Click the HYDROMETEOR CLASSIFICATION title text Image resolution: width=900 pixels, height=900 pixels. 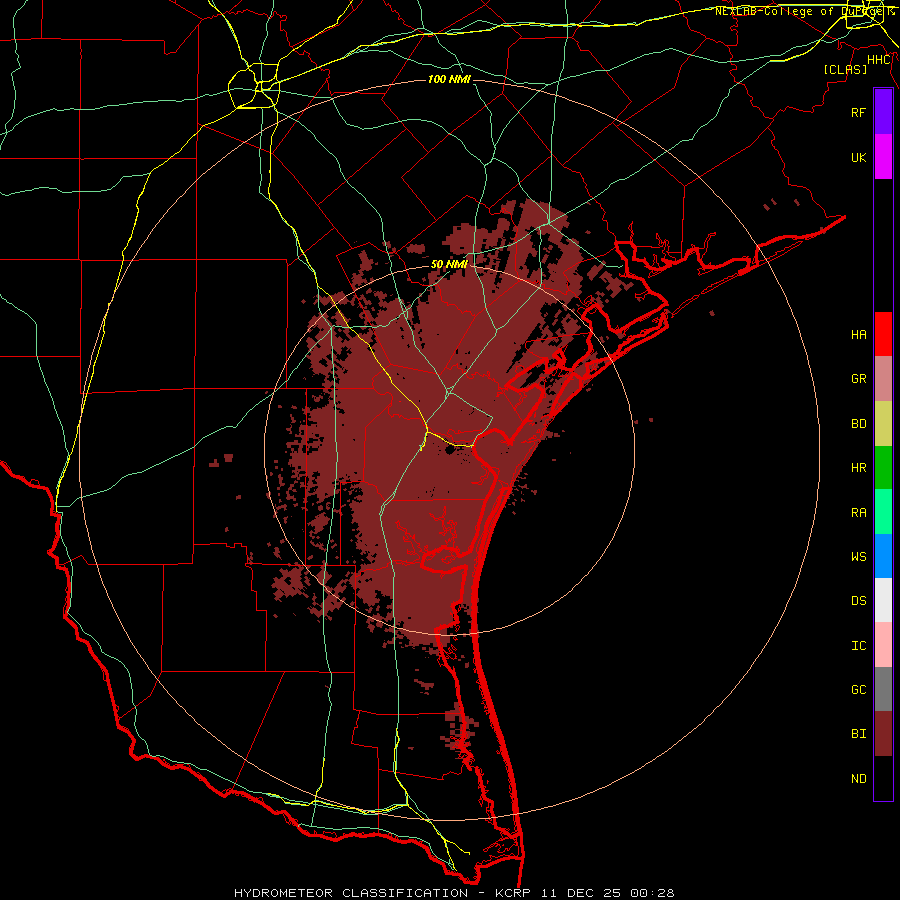click(351, 893)
